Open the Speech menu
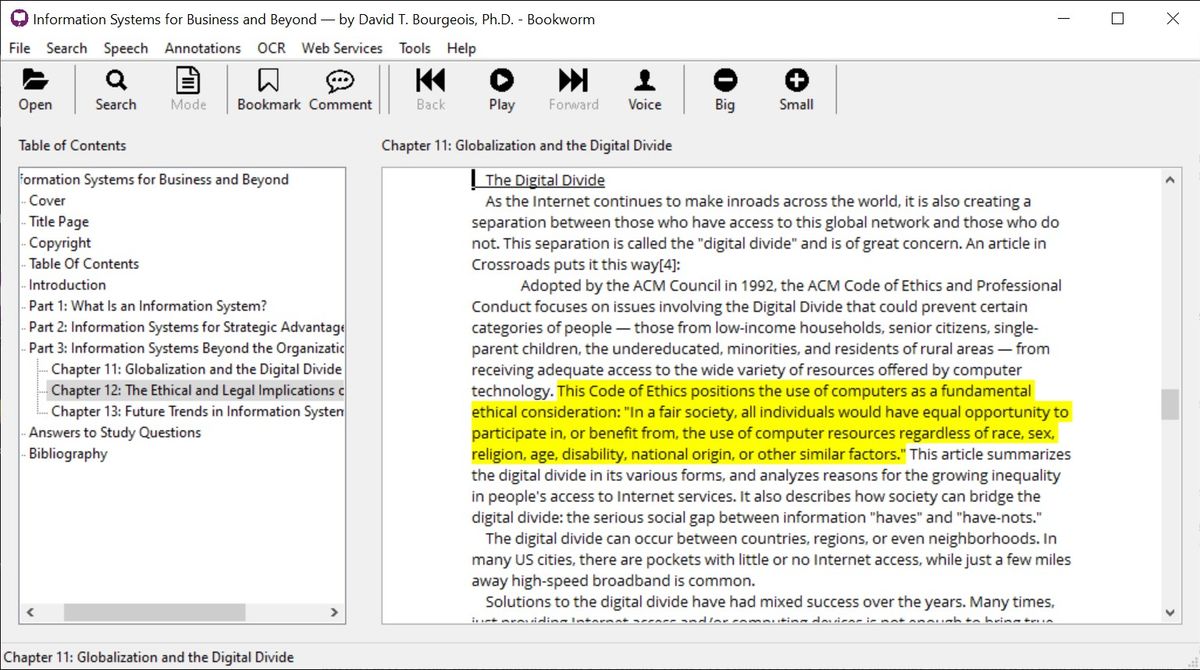 [126, 47]
